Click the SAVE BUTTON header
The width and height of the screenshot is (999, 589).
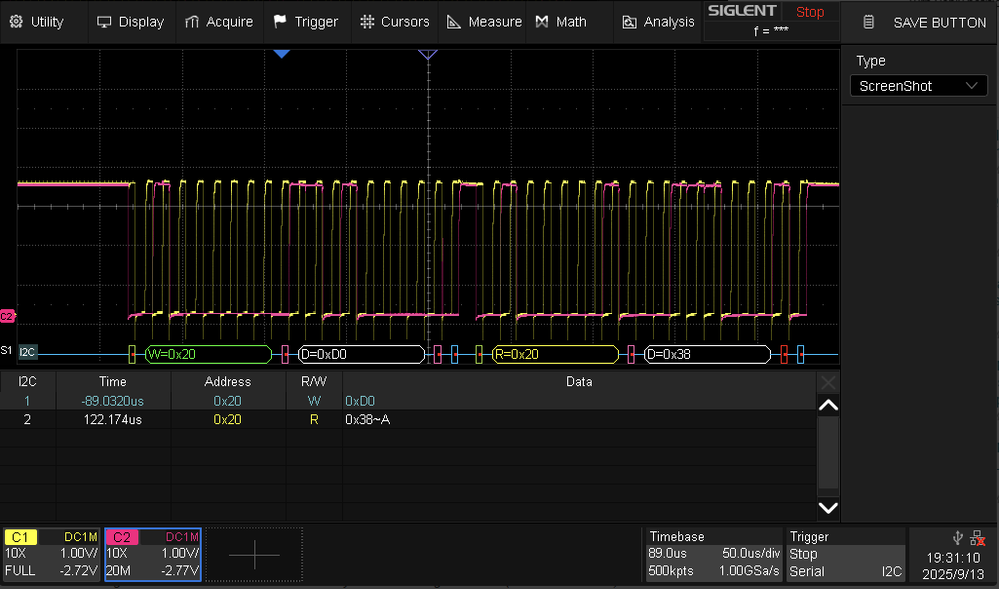pos(925,22)
